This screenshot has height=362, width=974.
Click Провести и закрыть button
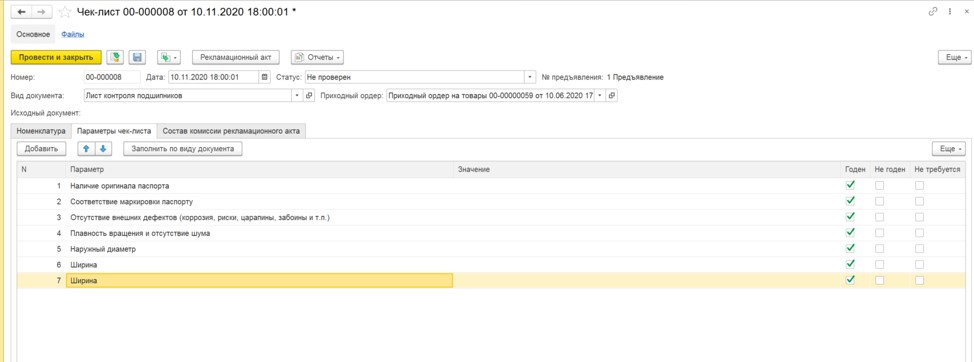click(56, 57)
